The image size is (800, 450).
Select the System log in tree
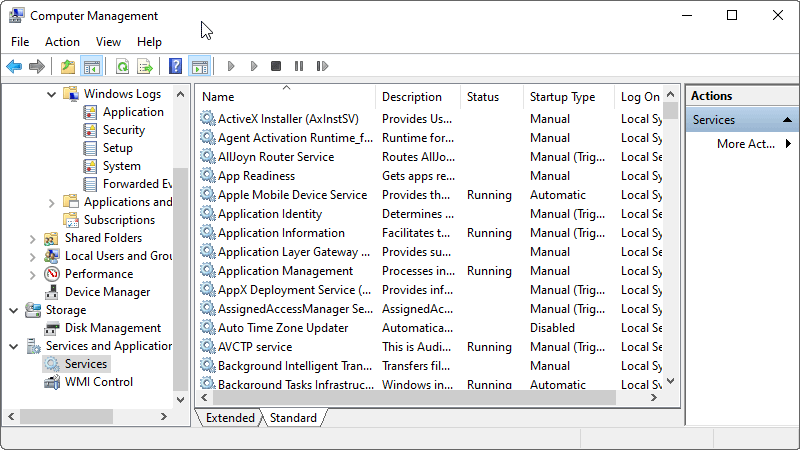(x=121, y=166)
